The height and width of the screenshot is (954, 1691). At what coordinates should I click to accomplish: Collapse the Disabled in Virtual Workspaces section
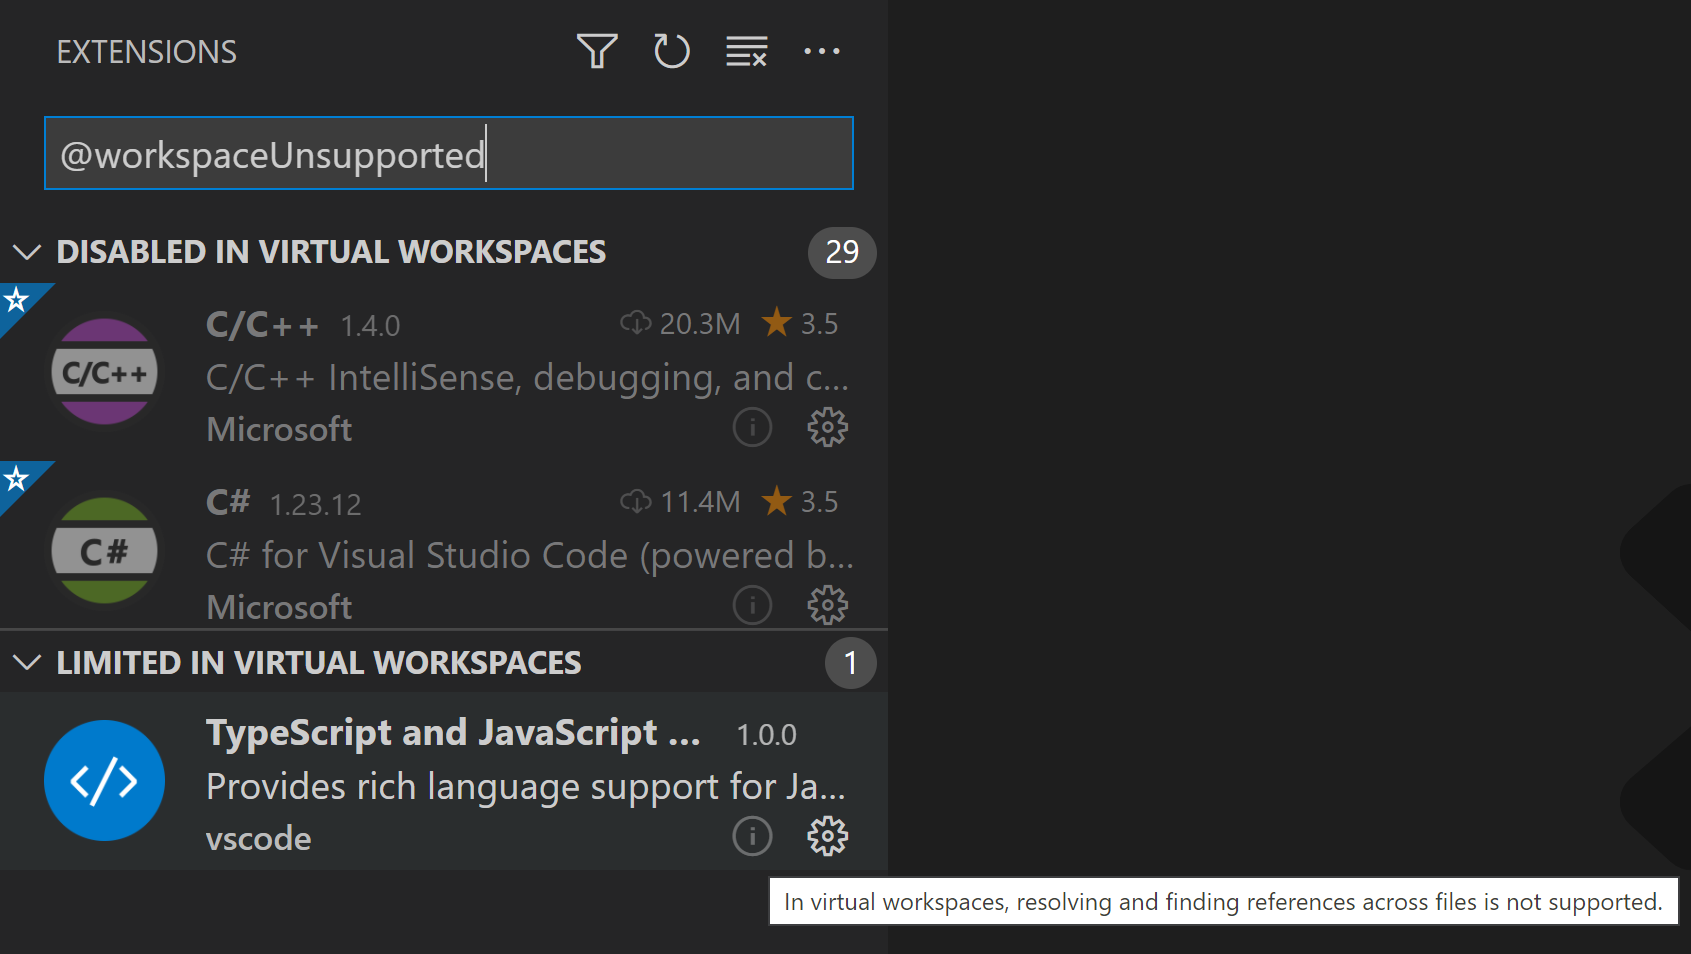click(x=27, y=252)
